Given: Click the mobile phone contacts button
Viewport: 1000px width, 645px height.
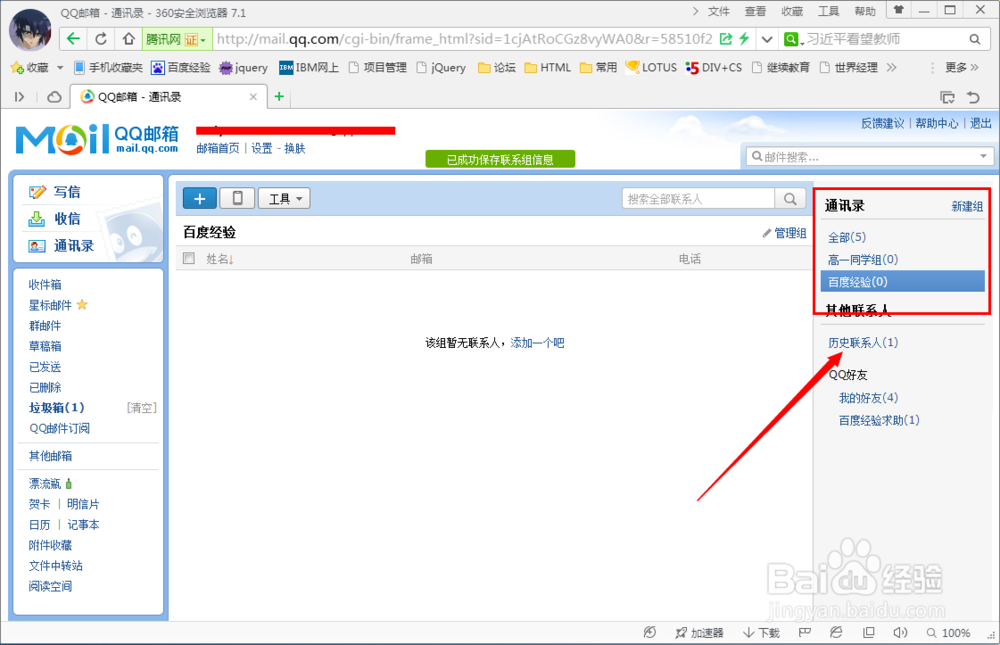Looking at the screenshot, I should click(237, 198).
